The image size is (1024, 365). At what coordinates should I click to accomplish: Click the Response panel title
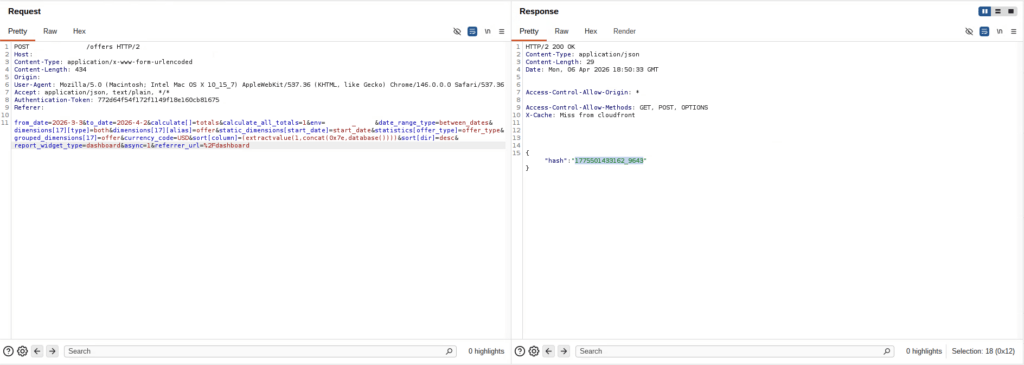[539, 11]
